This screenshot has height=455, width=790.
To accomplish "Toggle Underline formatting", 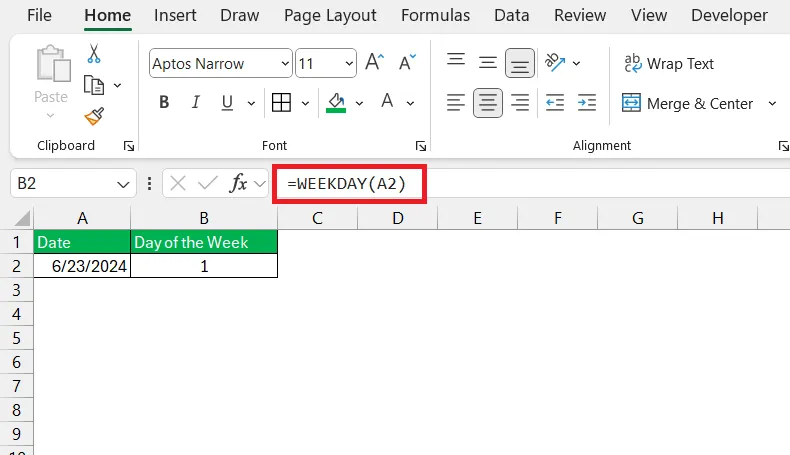I will [227, 103].
